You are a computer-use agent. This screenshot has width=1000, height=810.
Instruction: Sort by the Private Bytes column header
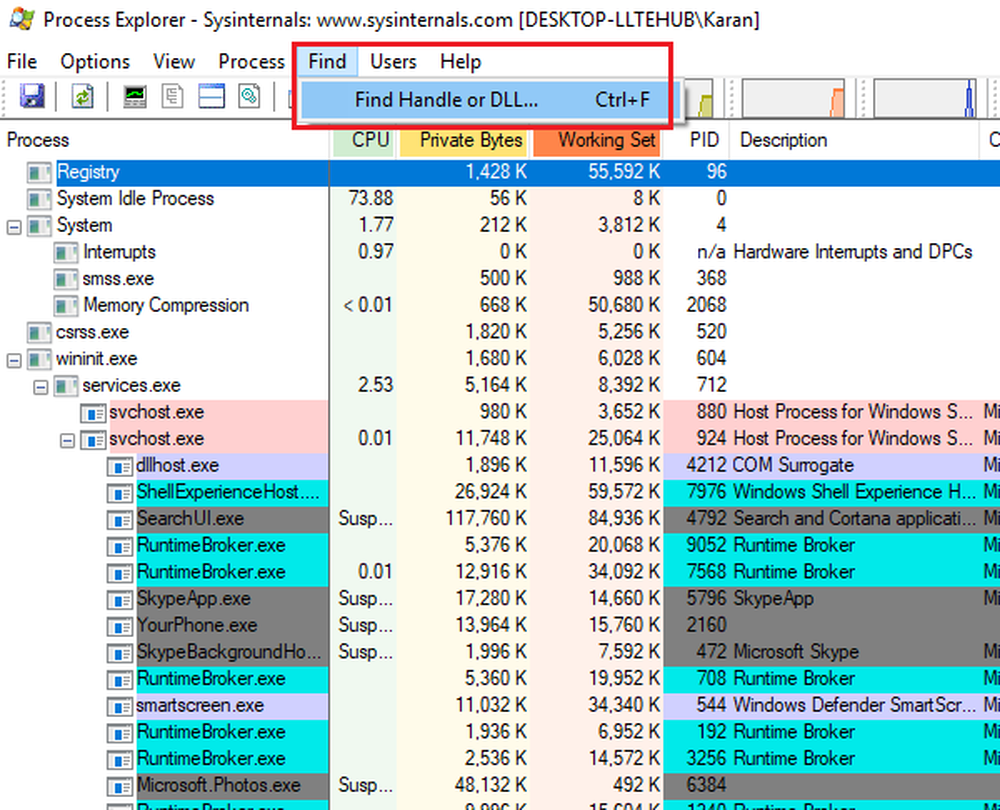(465, 140)
